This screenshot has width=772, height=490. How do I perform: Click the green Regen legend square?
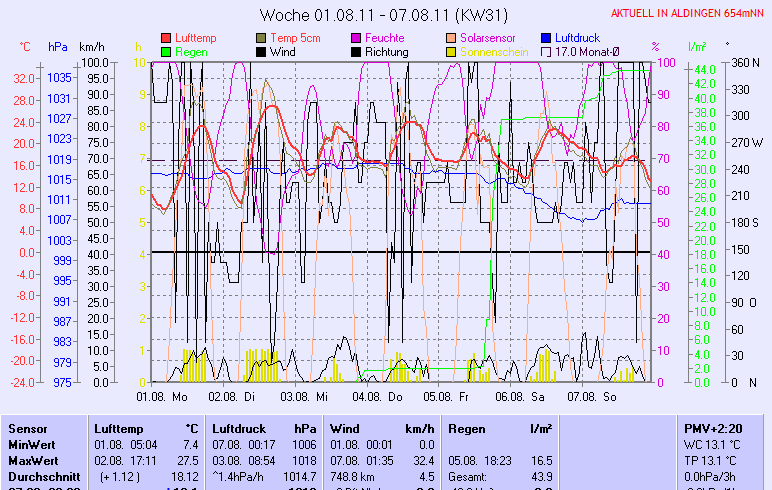(166, 51)
